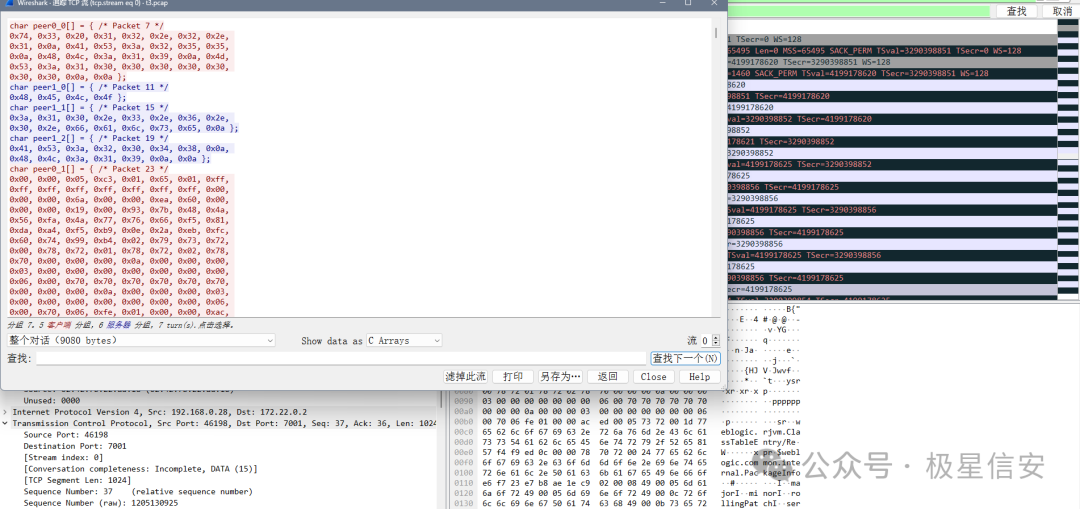Click the 查找下一个(N) button

685,358
